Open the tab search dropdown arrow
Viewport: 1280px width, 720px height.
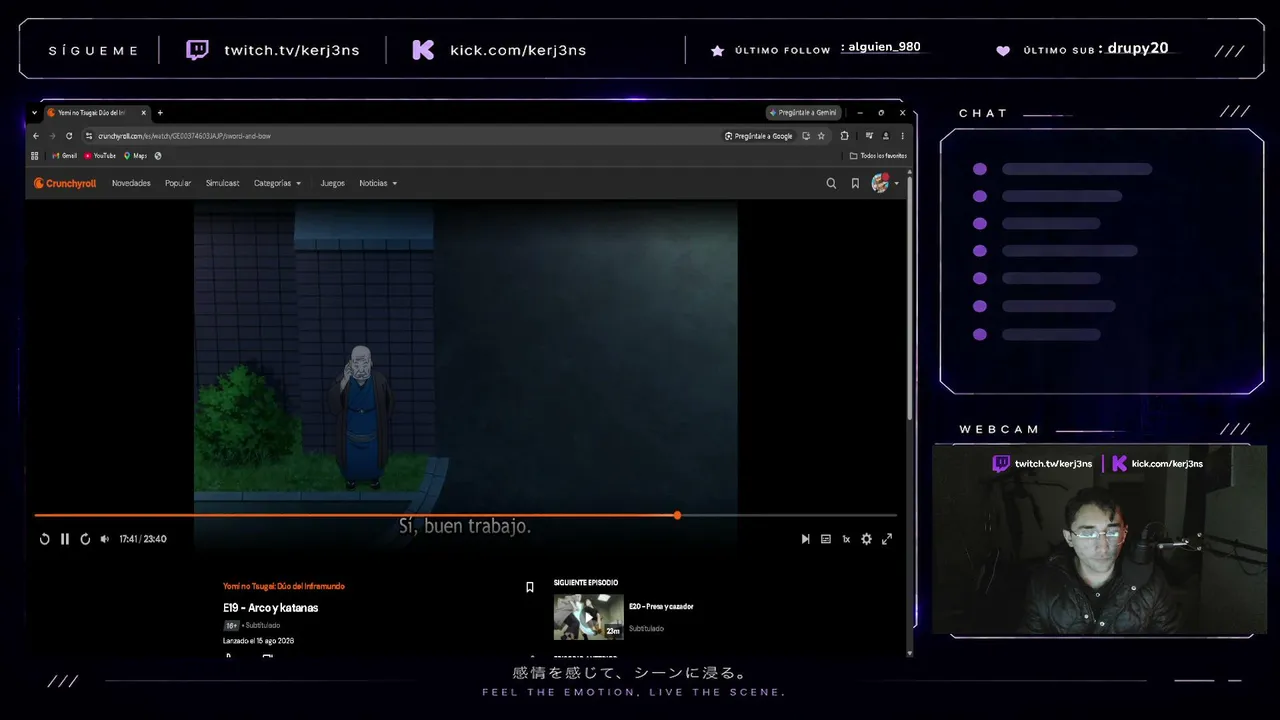point(36,113)
